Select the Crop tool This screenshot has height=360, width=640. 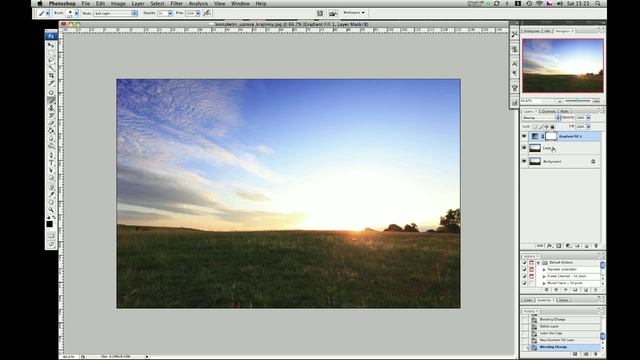coord(51,76)
